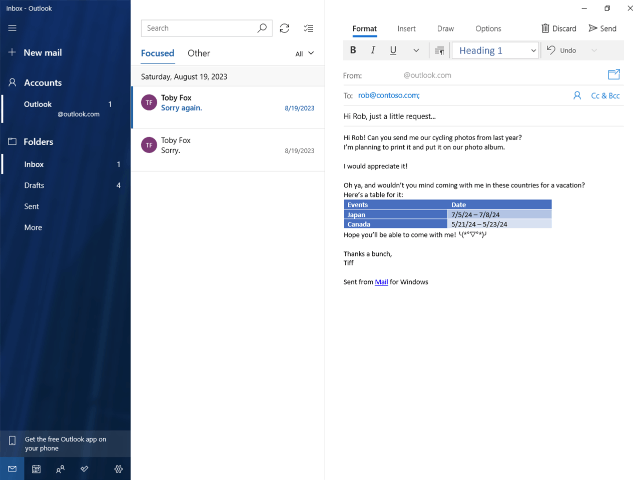Switch to Calendar in bottom bar
The image size is (640, 480).
coord(36,469)
